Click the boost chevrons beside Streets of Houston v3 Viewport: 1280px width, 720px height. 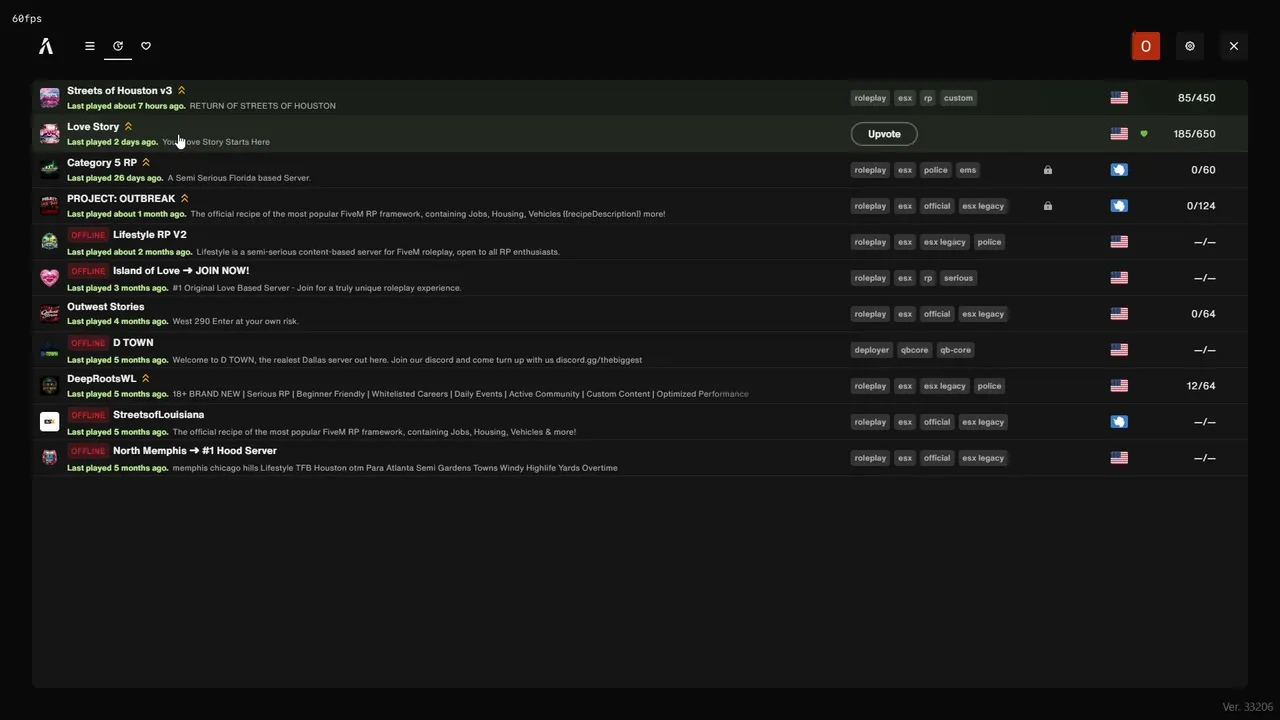point(181,91)
